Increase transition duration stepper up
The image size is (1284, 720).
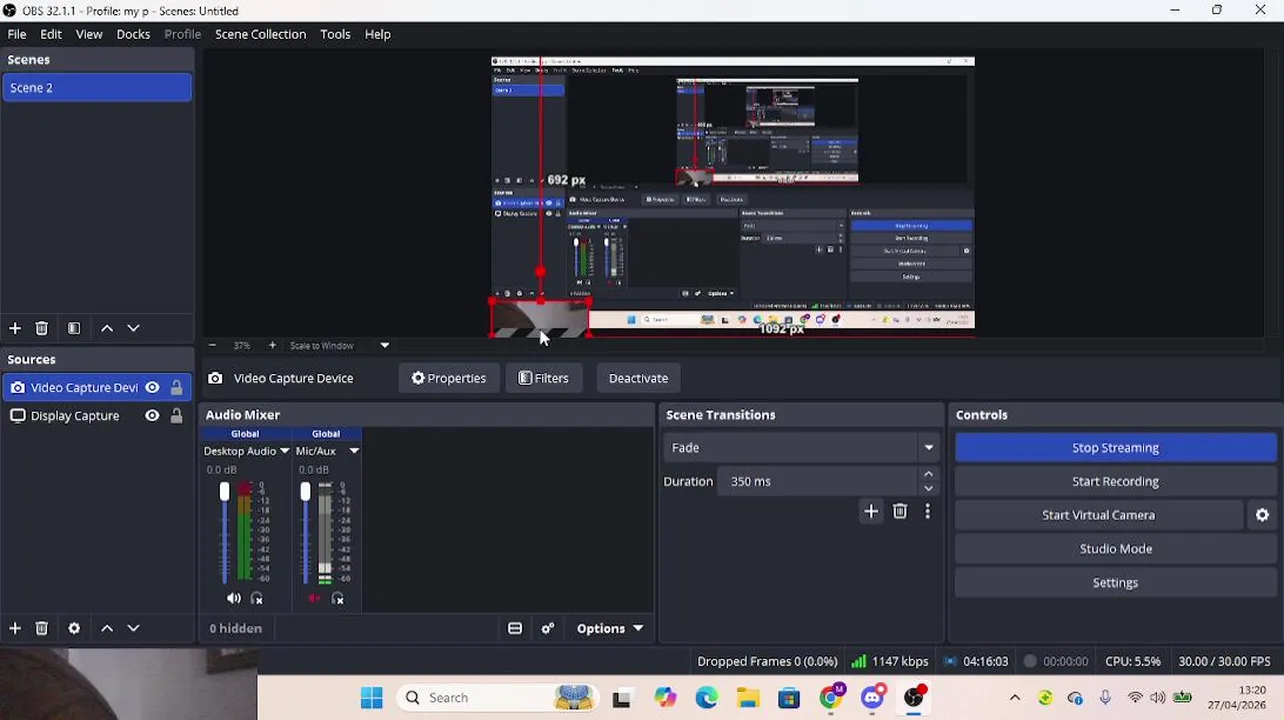(x=928, y=474)
